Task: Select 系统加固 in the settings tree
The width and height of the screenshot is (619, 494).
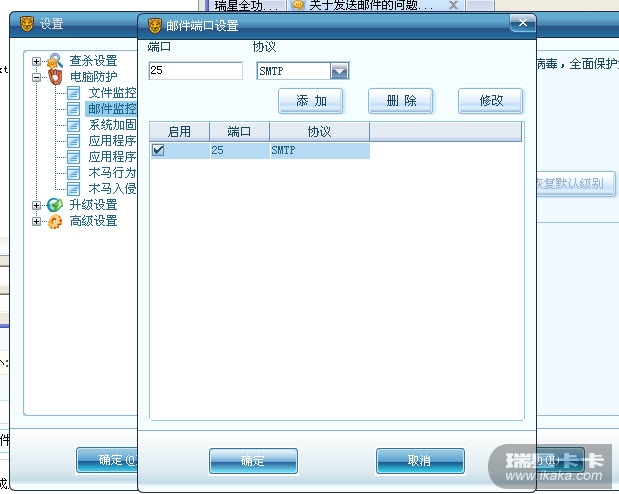Action: point(112,125)
